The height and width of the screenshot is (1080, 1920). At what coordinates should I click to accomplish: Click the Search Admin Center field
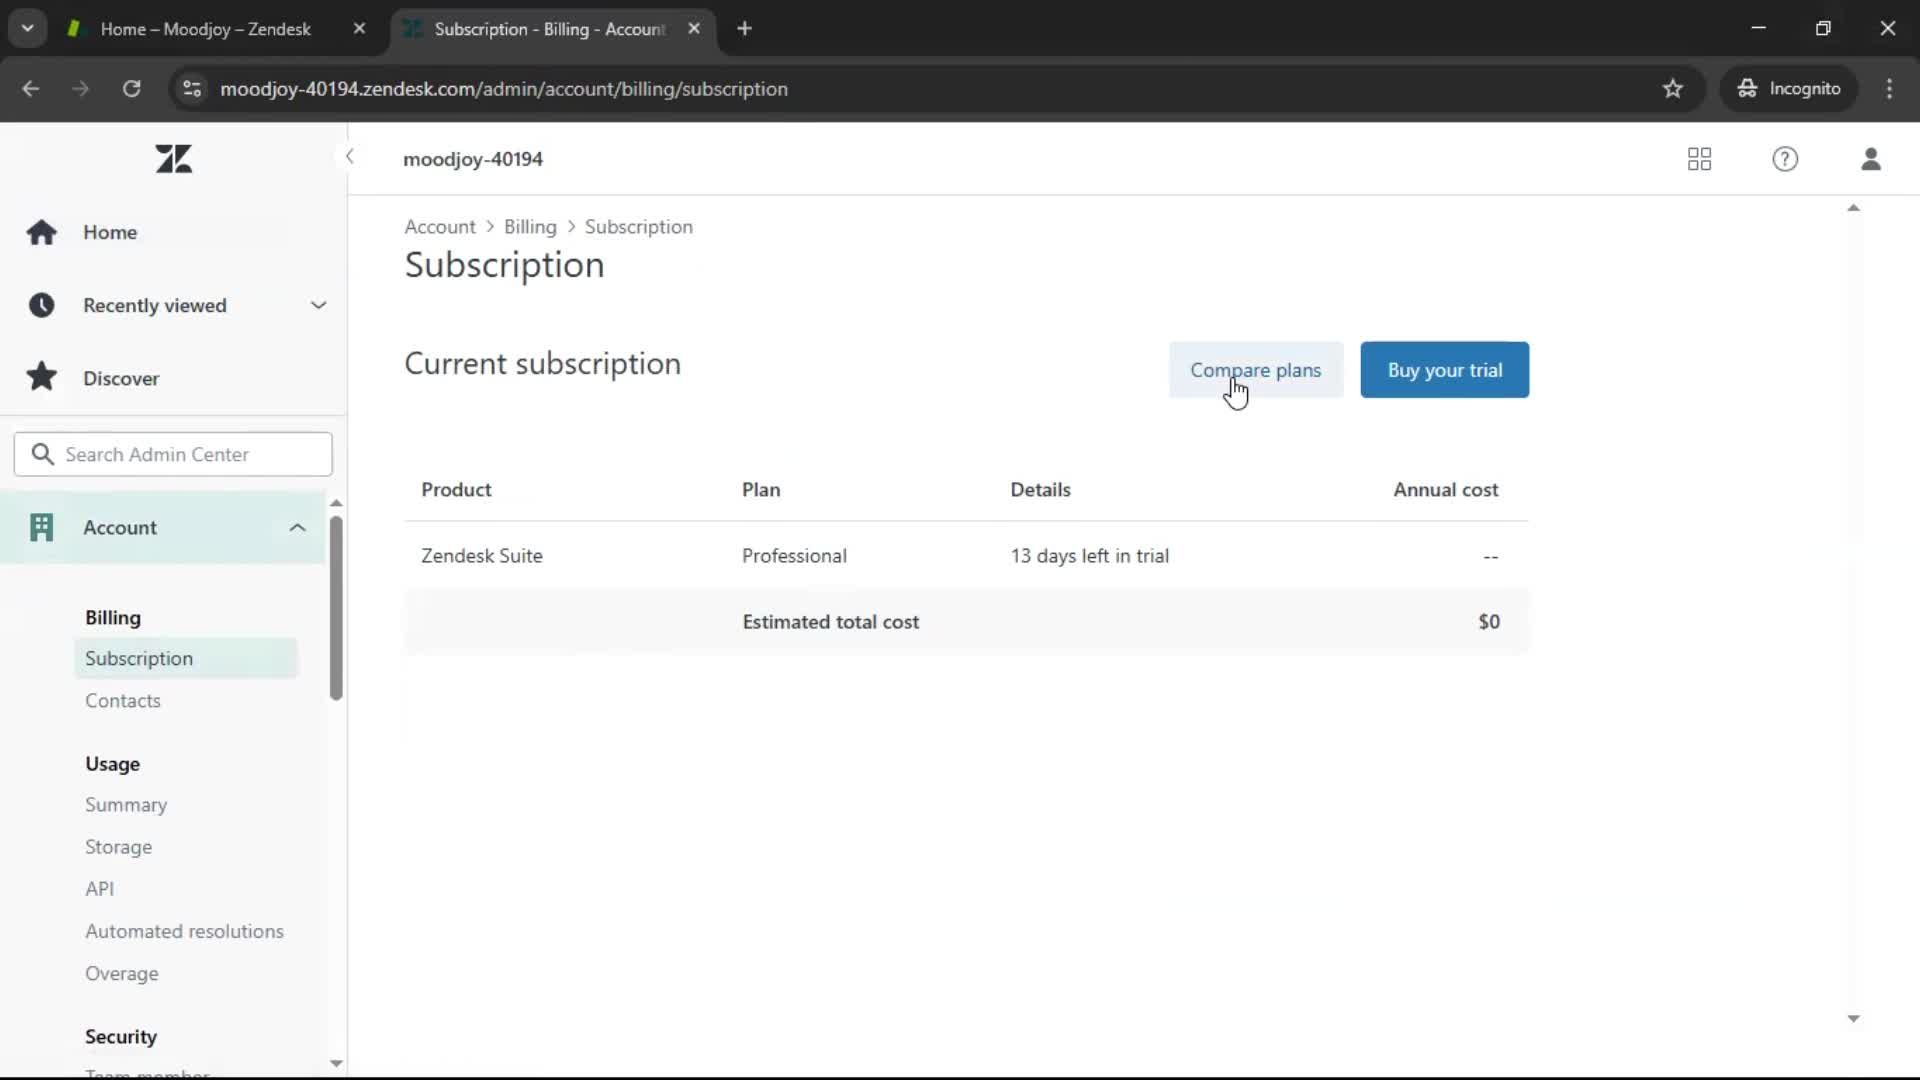[173, 454]
